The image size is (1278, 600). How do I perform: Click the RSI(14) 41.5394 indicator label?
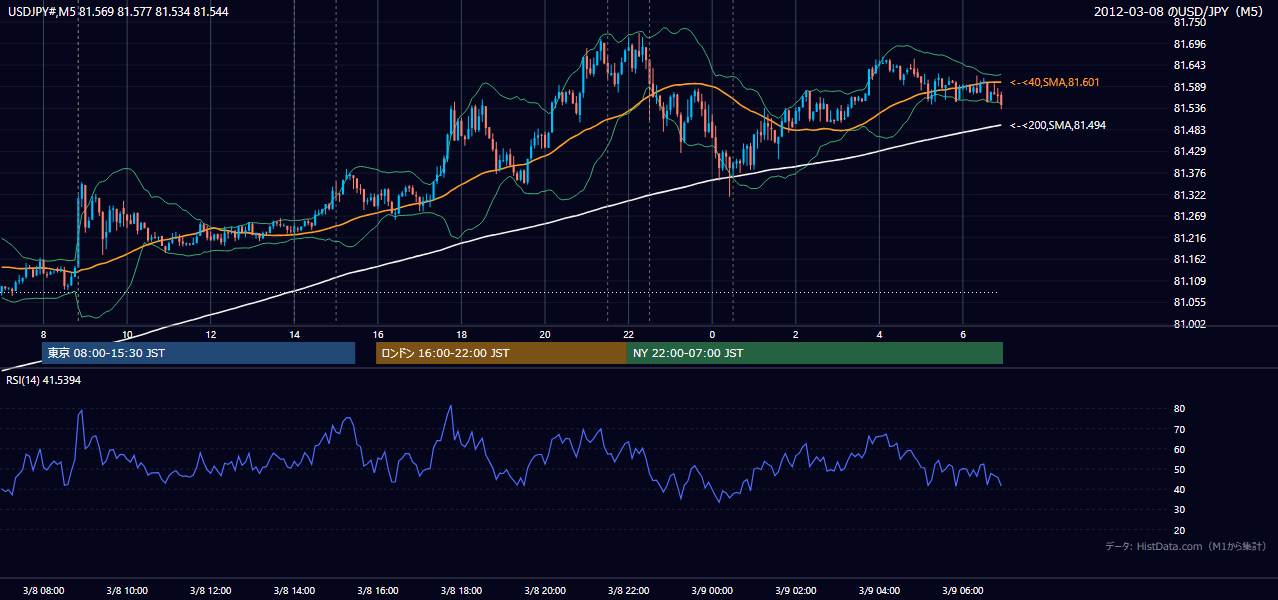(x=44, y=381)
